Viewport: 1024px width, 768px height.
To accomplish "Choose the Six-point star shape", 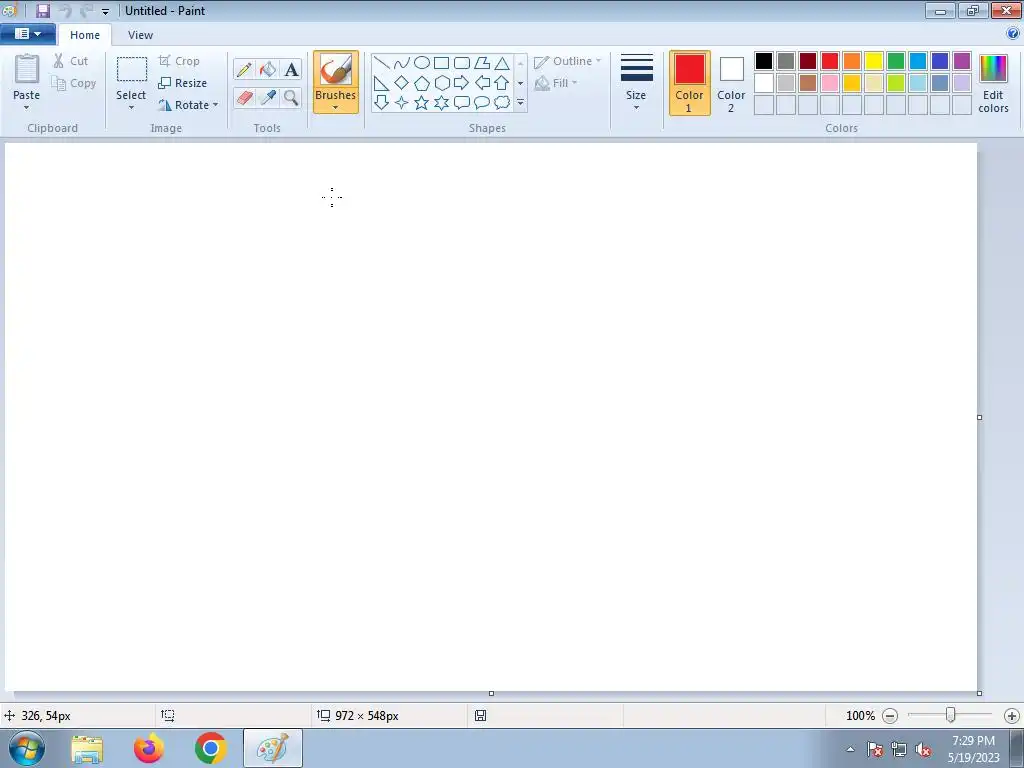I will coord(441,103).
